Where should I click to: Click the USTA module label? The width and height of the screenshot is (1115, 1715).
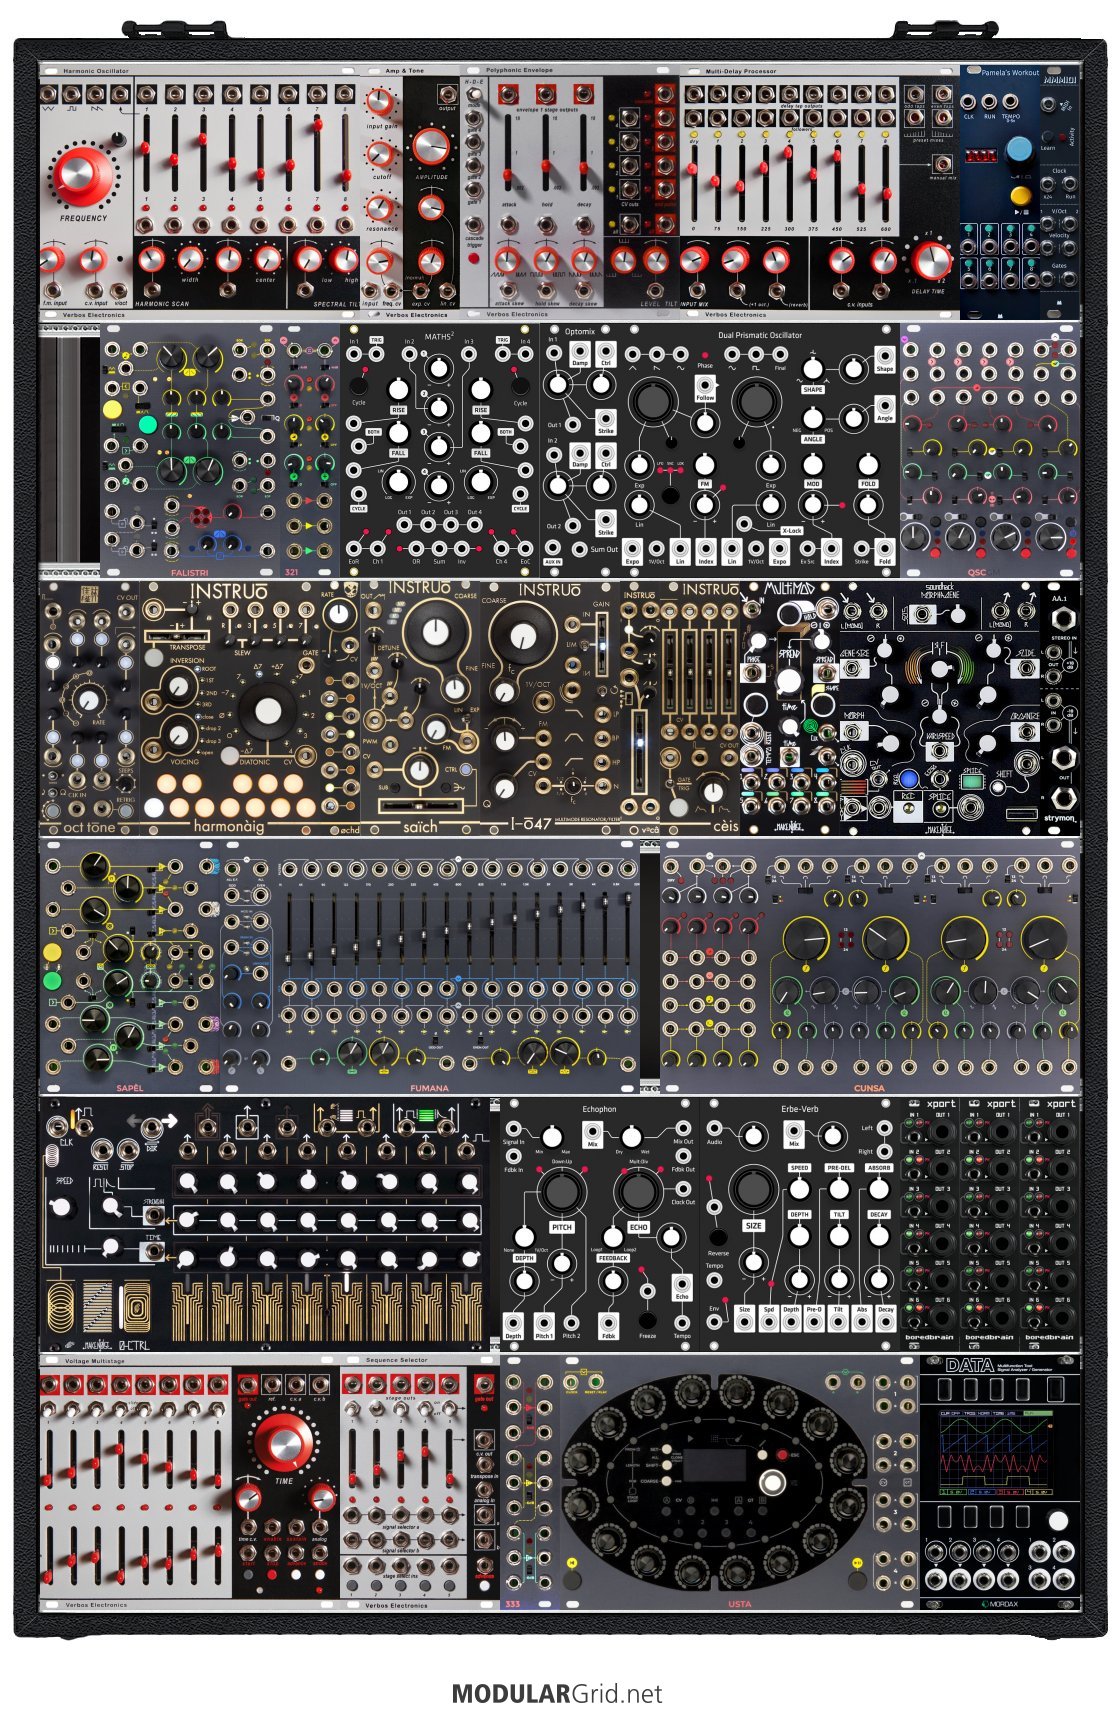(739, 1604)
